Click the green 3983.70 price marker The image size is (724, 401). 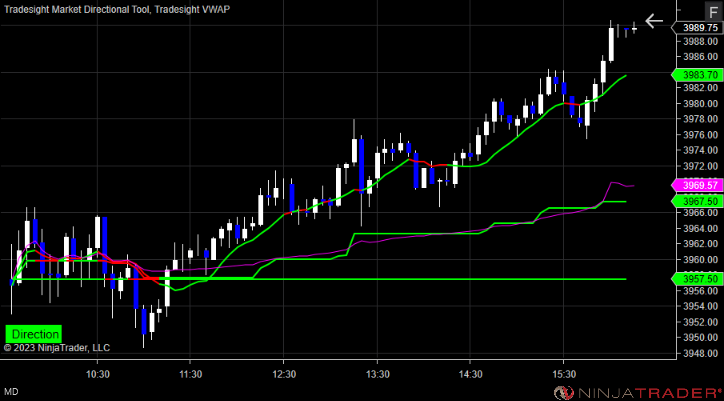696,75
